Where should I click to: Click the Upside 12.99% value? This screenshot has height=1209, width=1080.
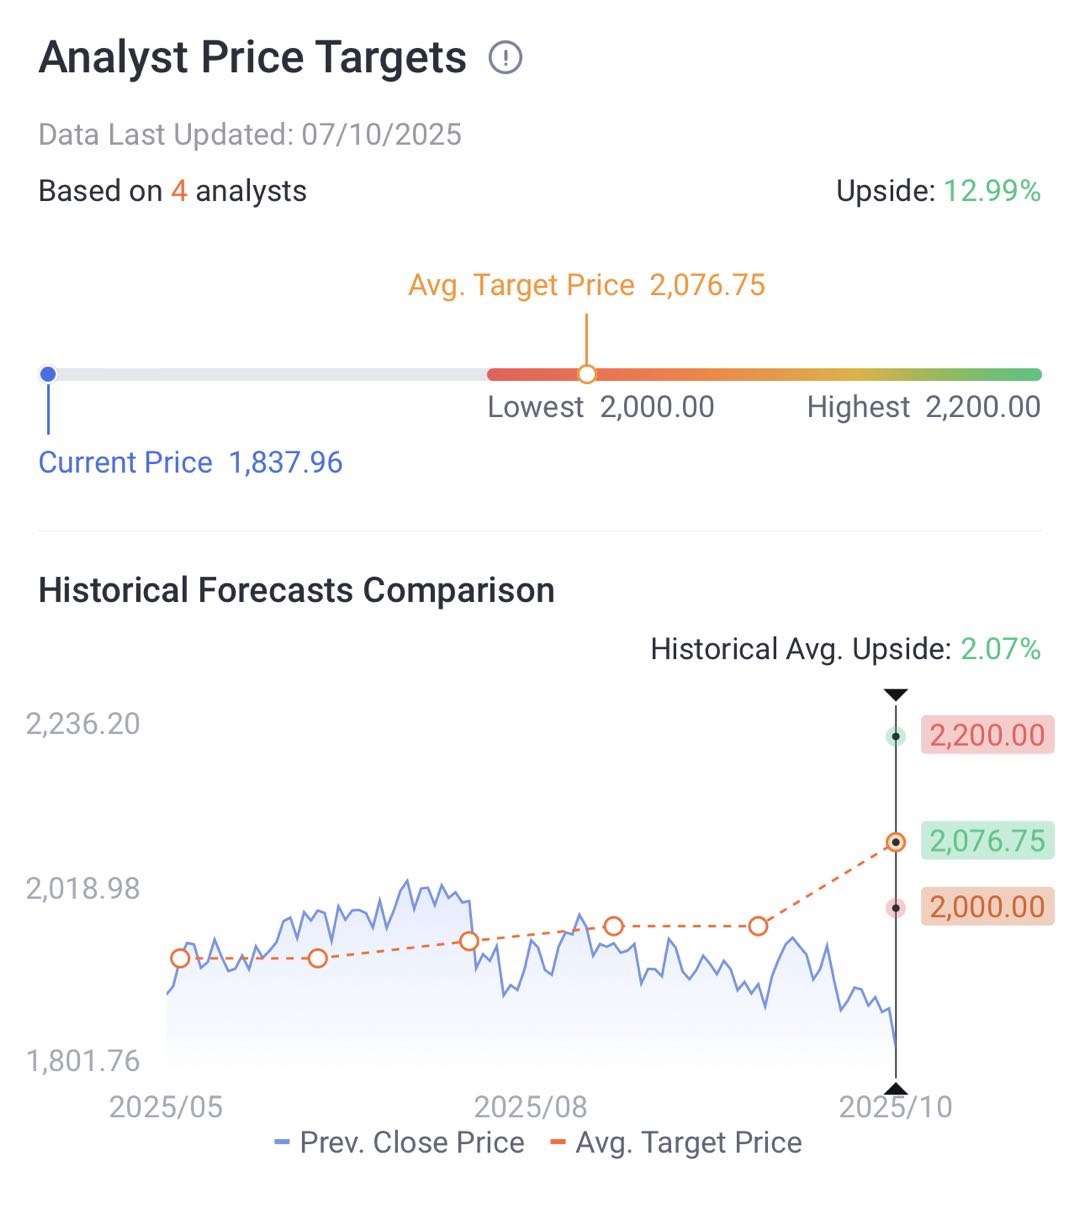(x=991, y=191)
